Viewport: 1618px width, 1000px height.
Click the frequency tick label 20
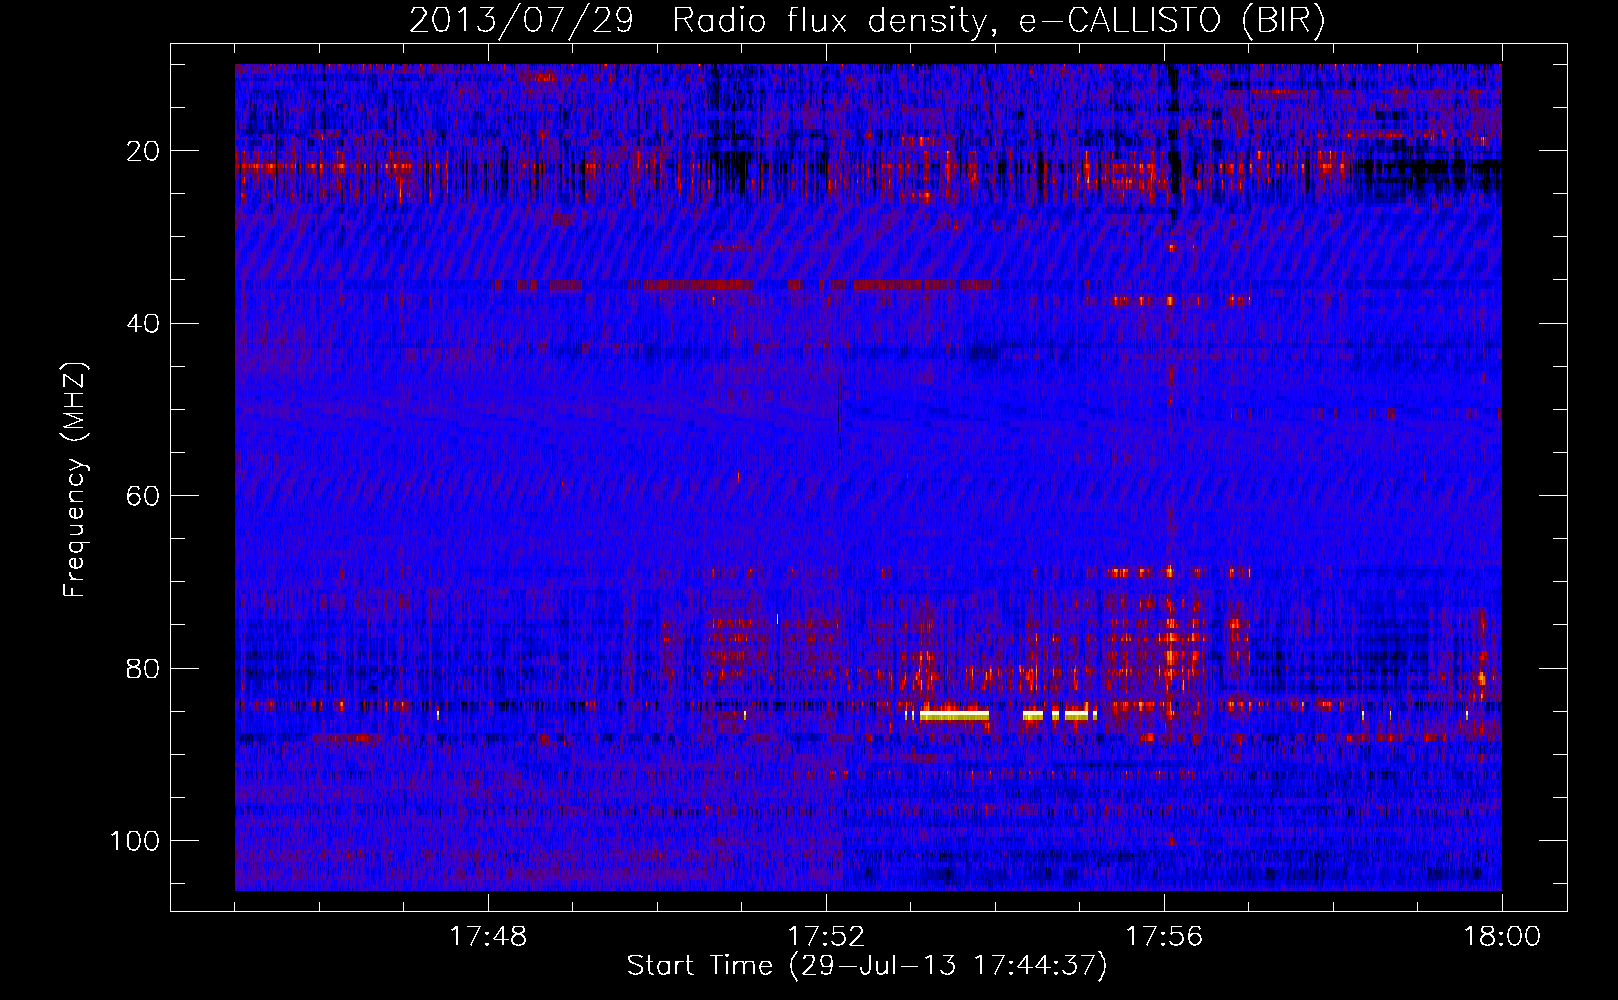pos(144,151)
